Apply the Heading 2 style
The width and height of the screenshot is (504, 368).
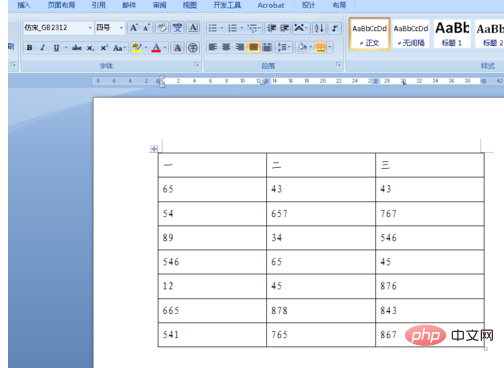(489, 34)
